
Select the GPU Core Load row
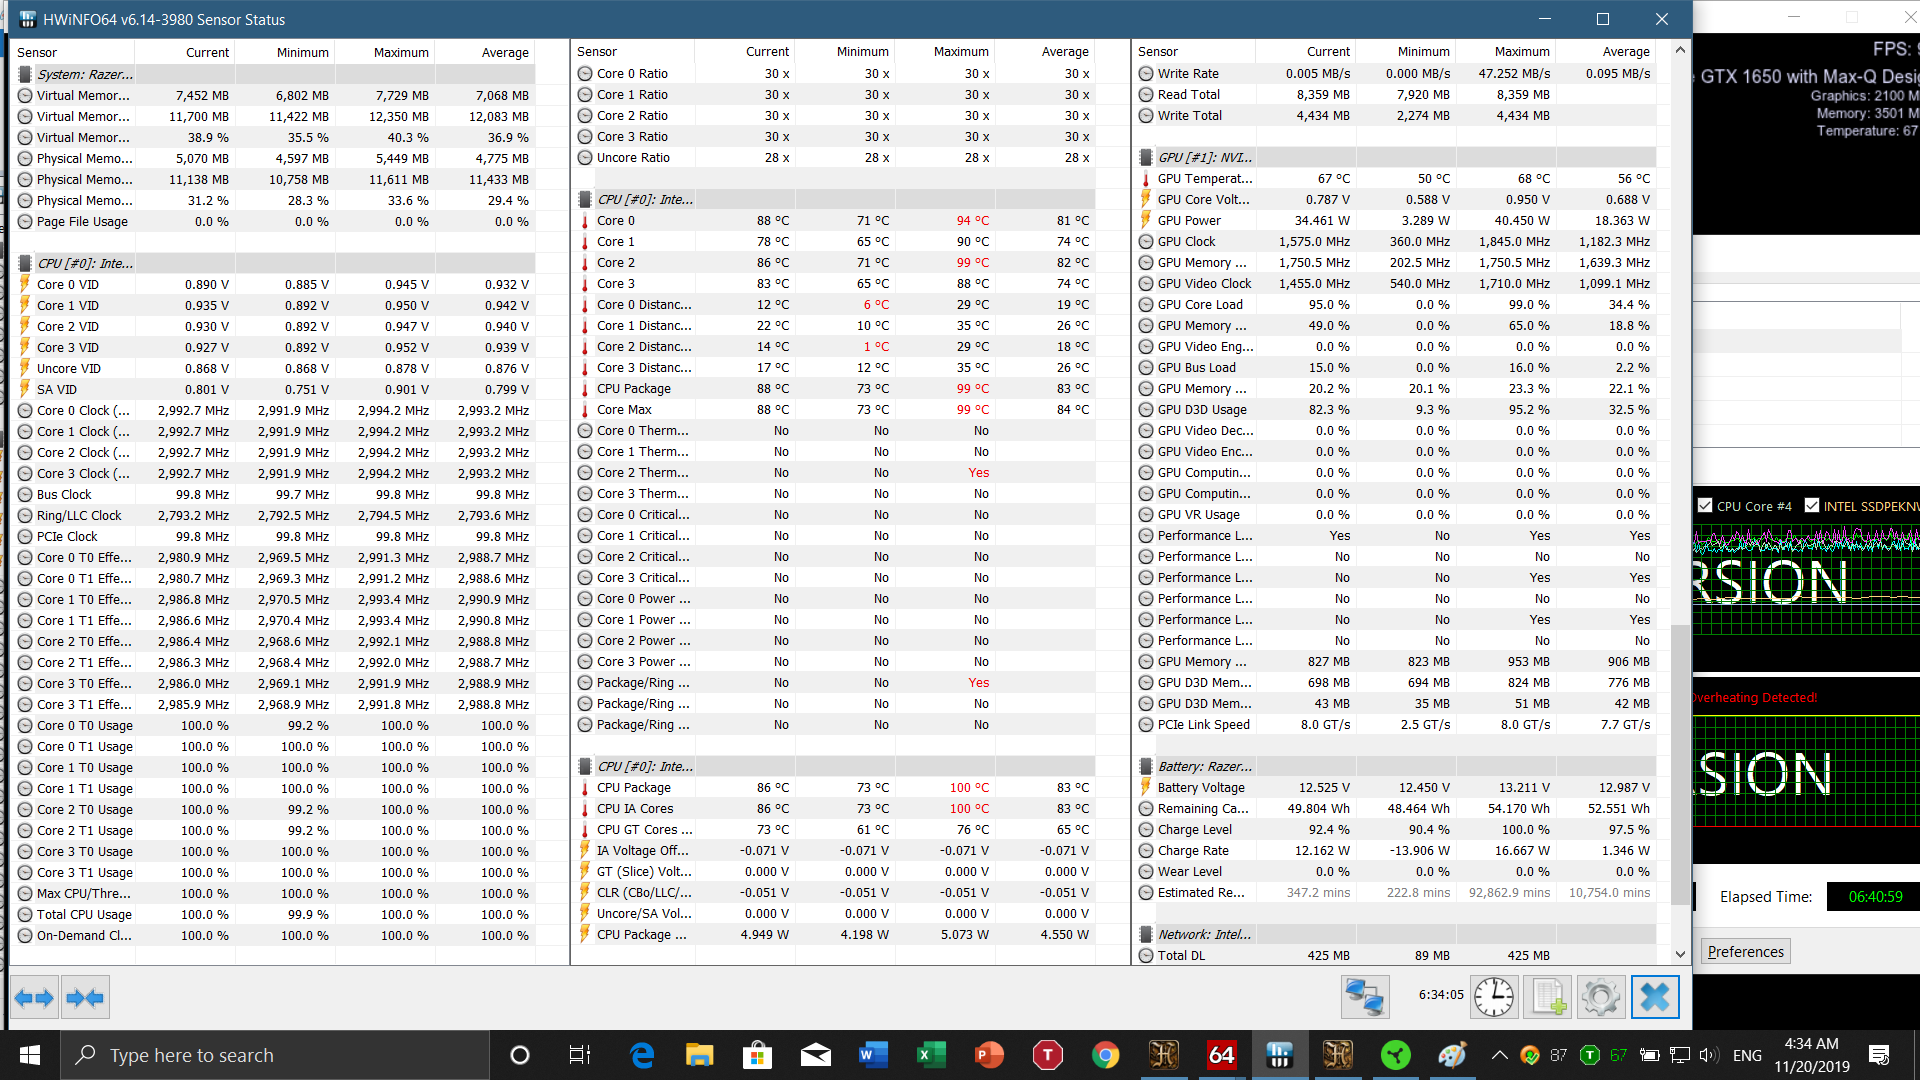[1396, 305]
